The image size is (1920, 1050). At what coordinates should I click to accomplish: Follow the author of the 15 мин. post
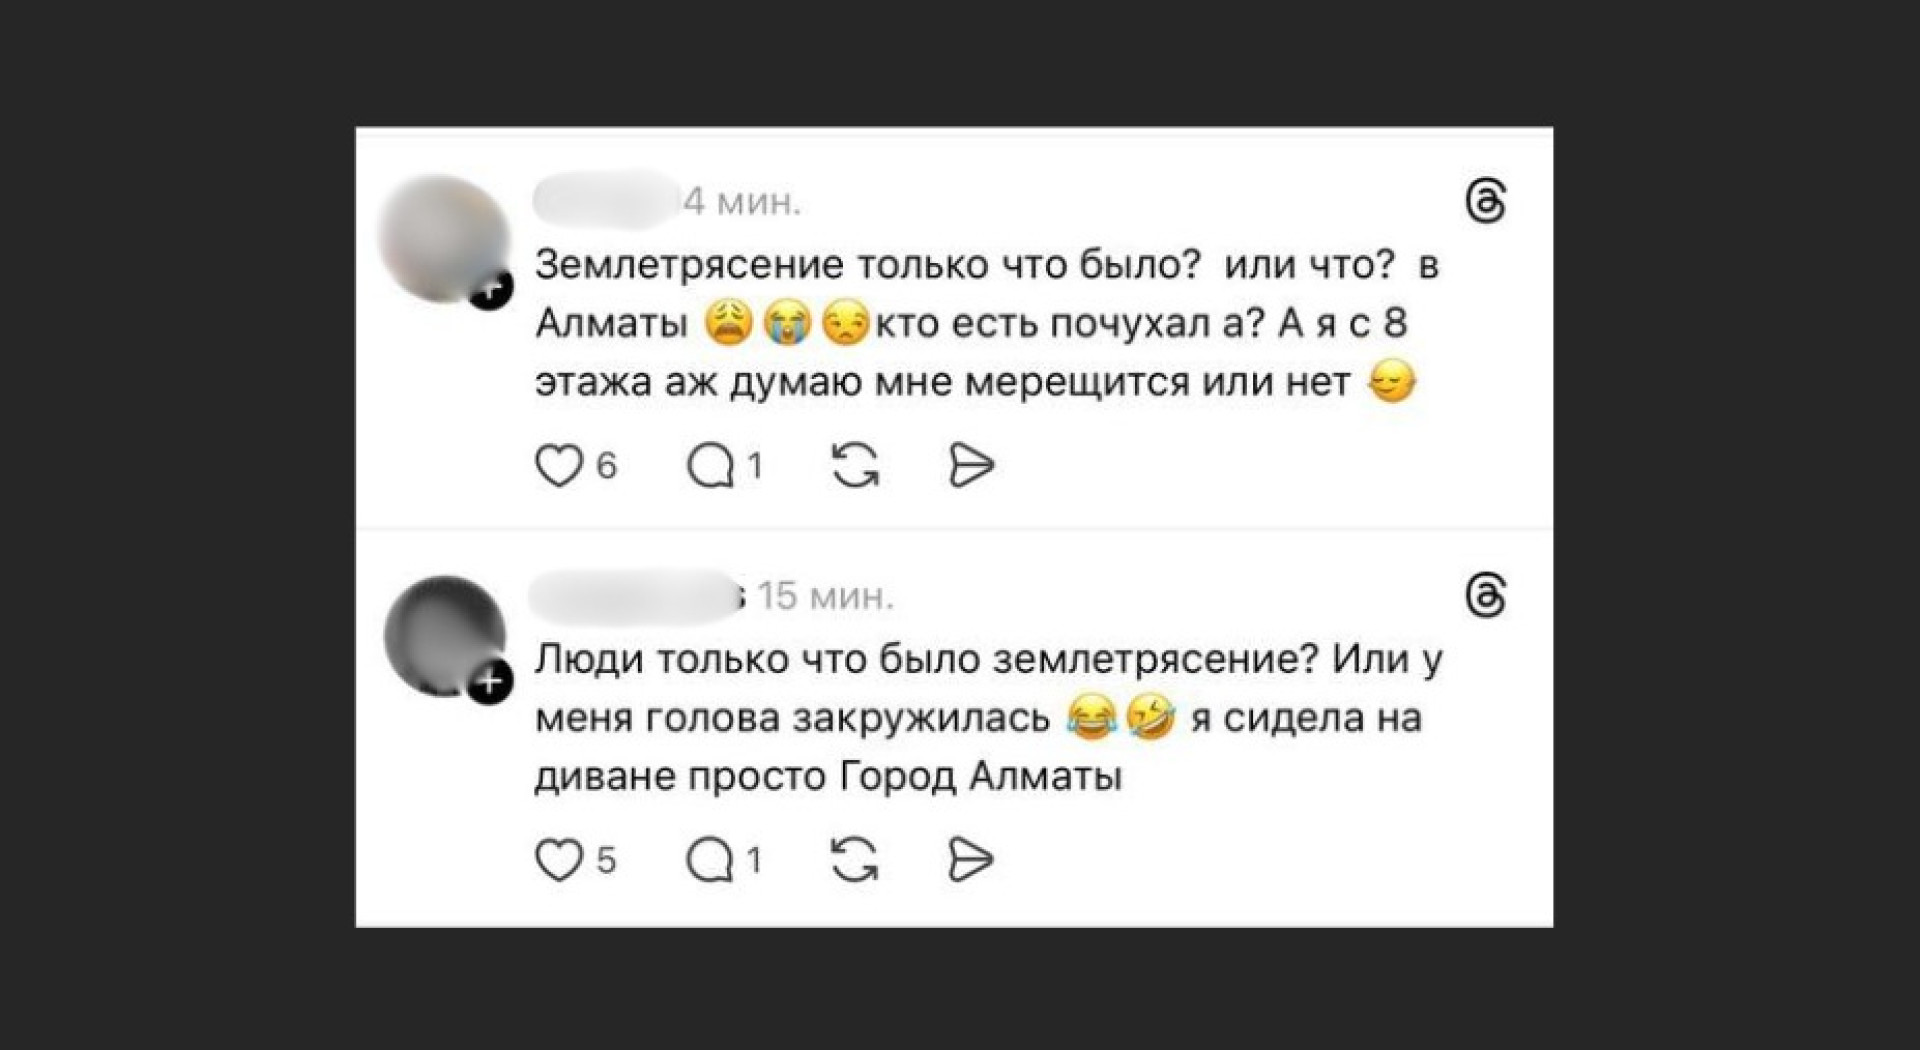coord(490,683)
